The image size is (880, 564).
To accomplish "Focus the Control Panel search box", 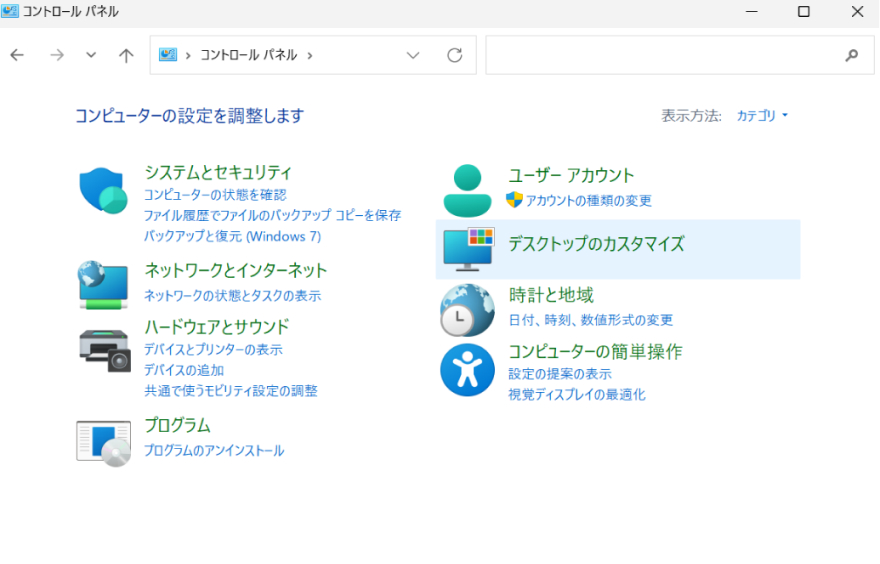I will click(x=680, y=55).
